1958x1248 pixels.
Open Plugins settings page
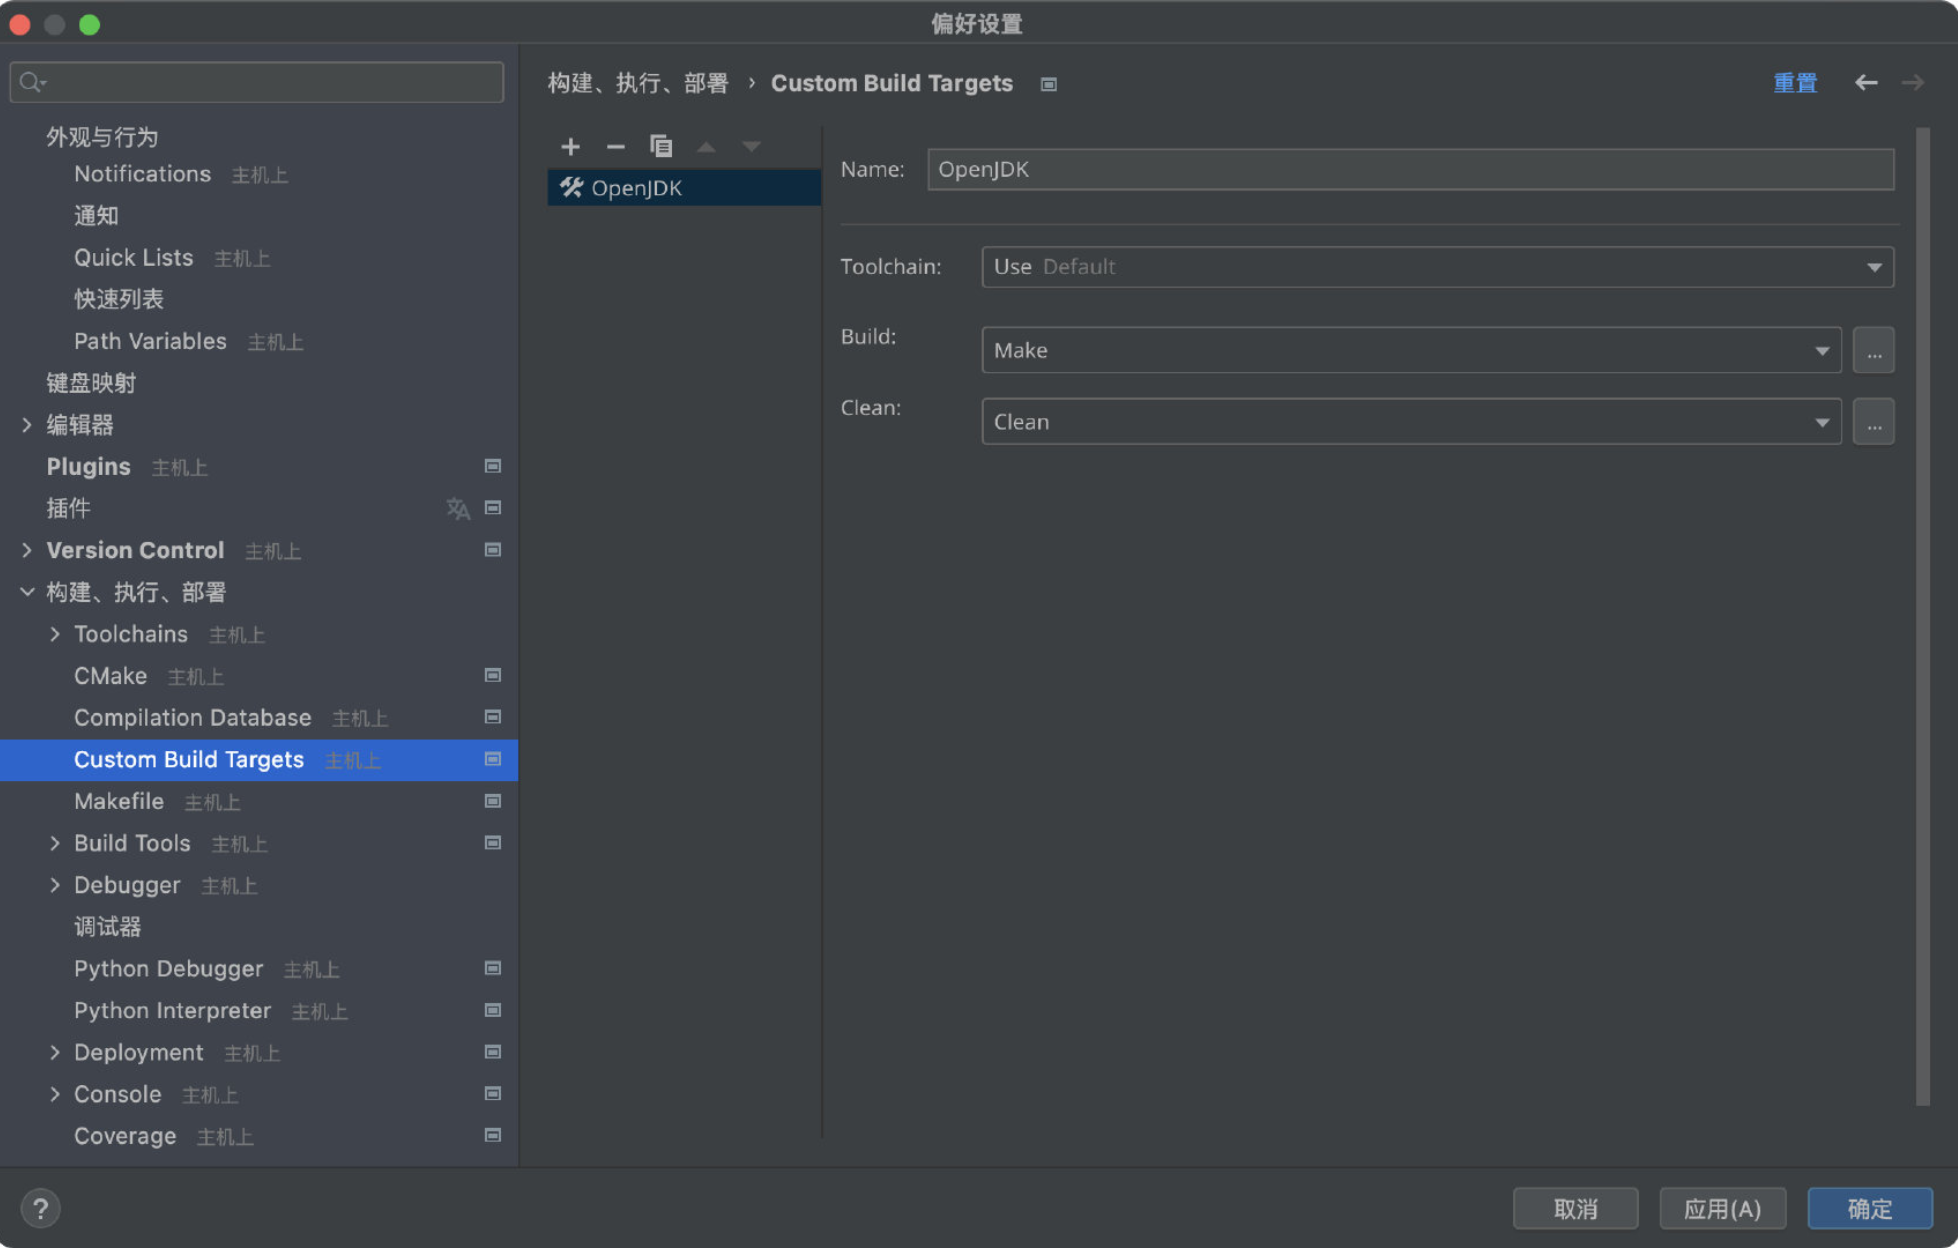[x=88, y=467]
